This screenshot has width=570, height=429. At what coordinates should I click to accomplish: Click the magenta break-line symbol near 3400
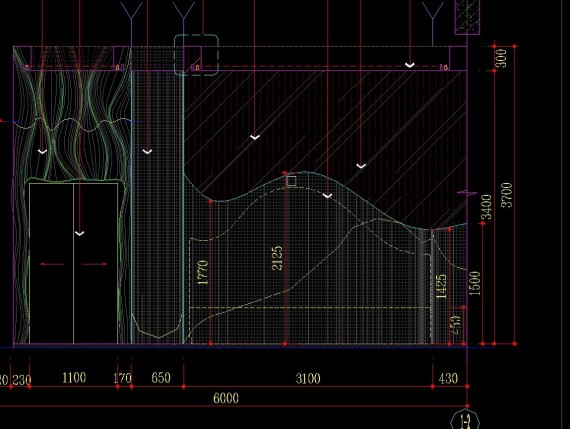click(467, 193)
